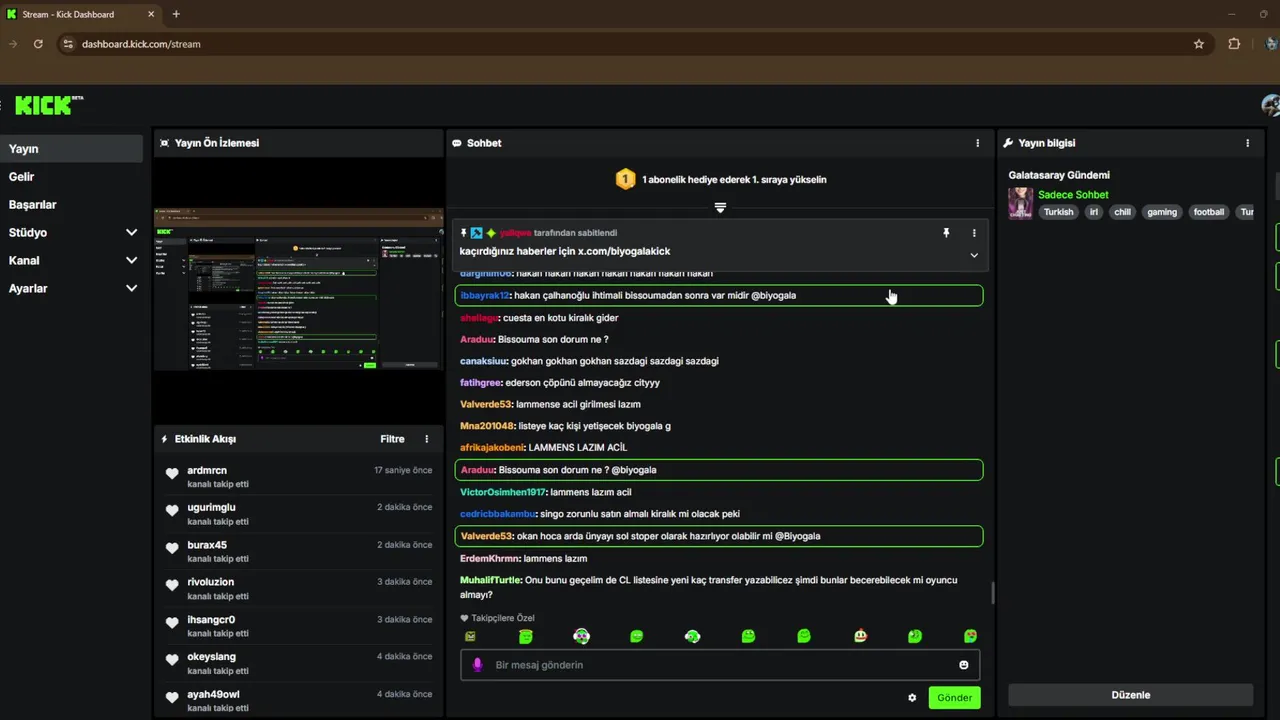This screenshot has height=720, width=1280.
Task: Click the gold number 1 gift leaderboard badge
Action: (625, 180)
